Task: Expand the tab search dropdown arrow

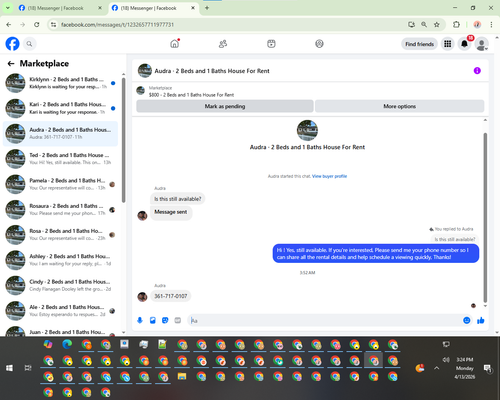Action: (x=8, y=8)
